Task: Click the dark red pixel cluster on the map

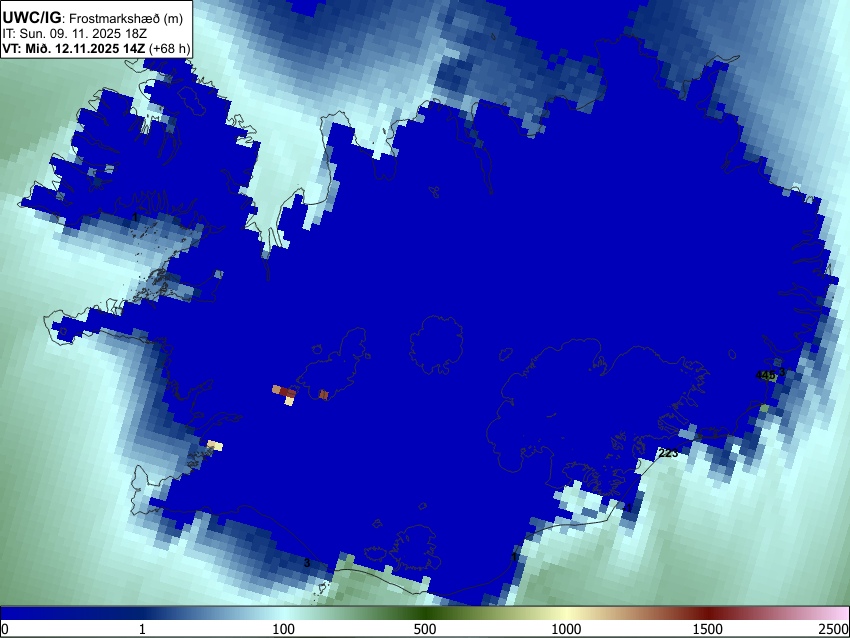Action: point(287,392)
